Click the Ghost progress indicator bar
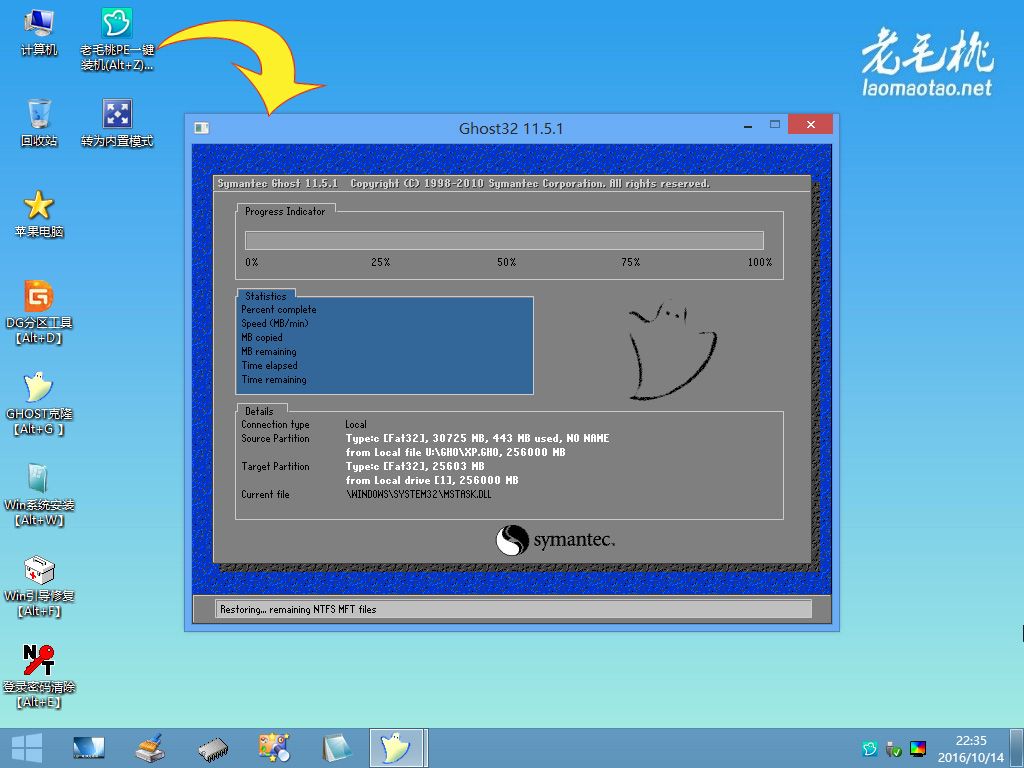The image size is (1024, 768). (x=504, y=240)
